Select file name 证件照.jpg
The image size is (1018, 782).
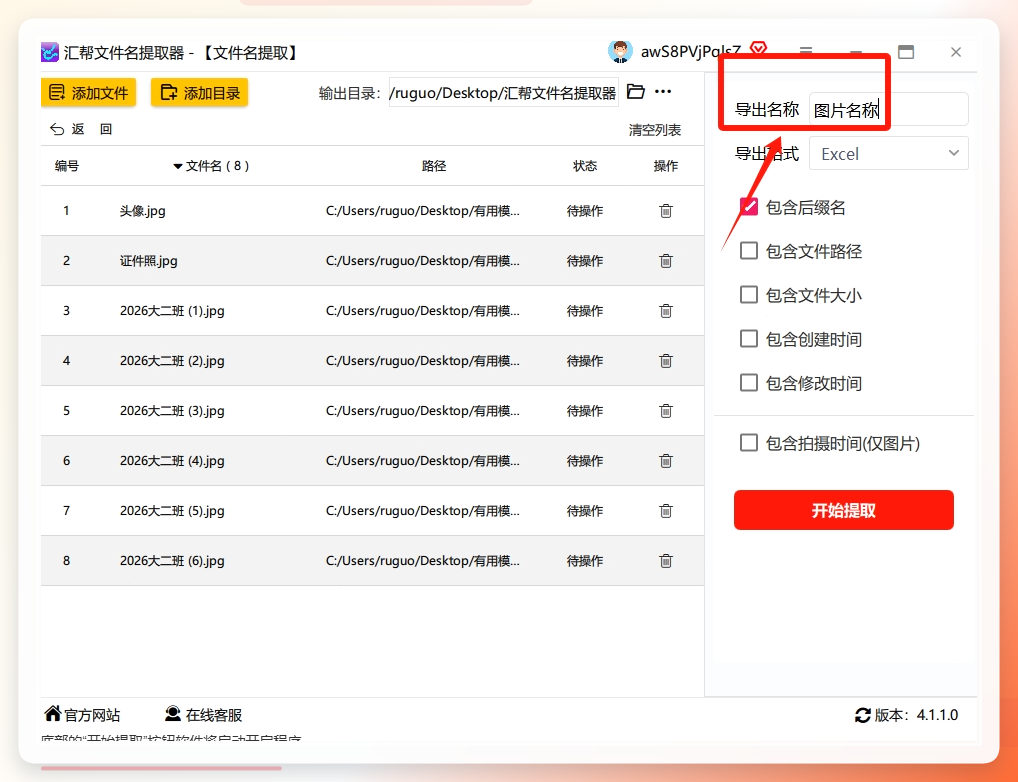coord(149,260)
